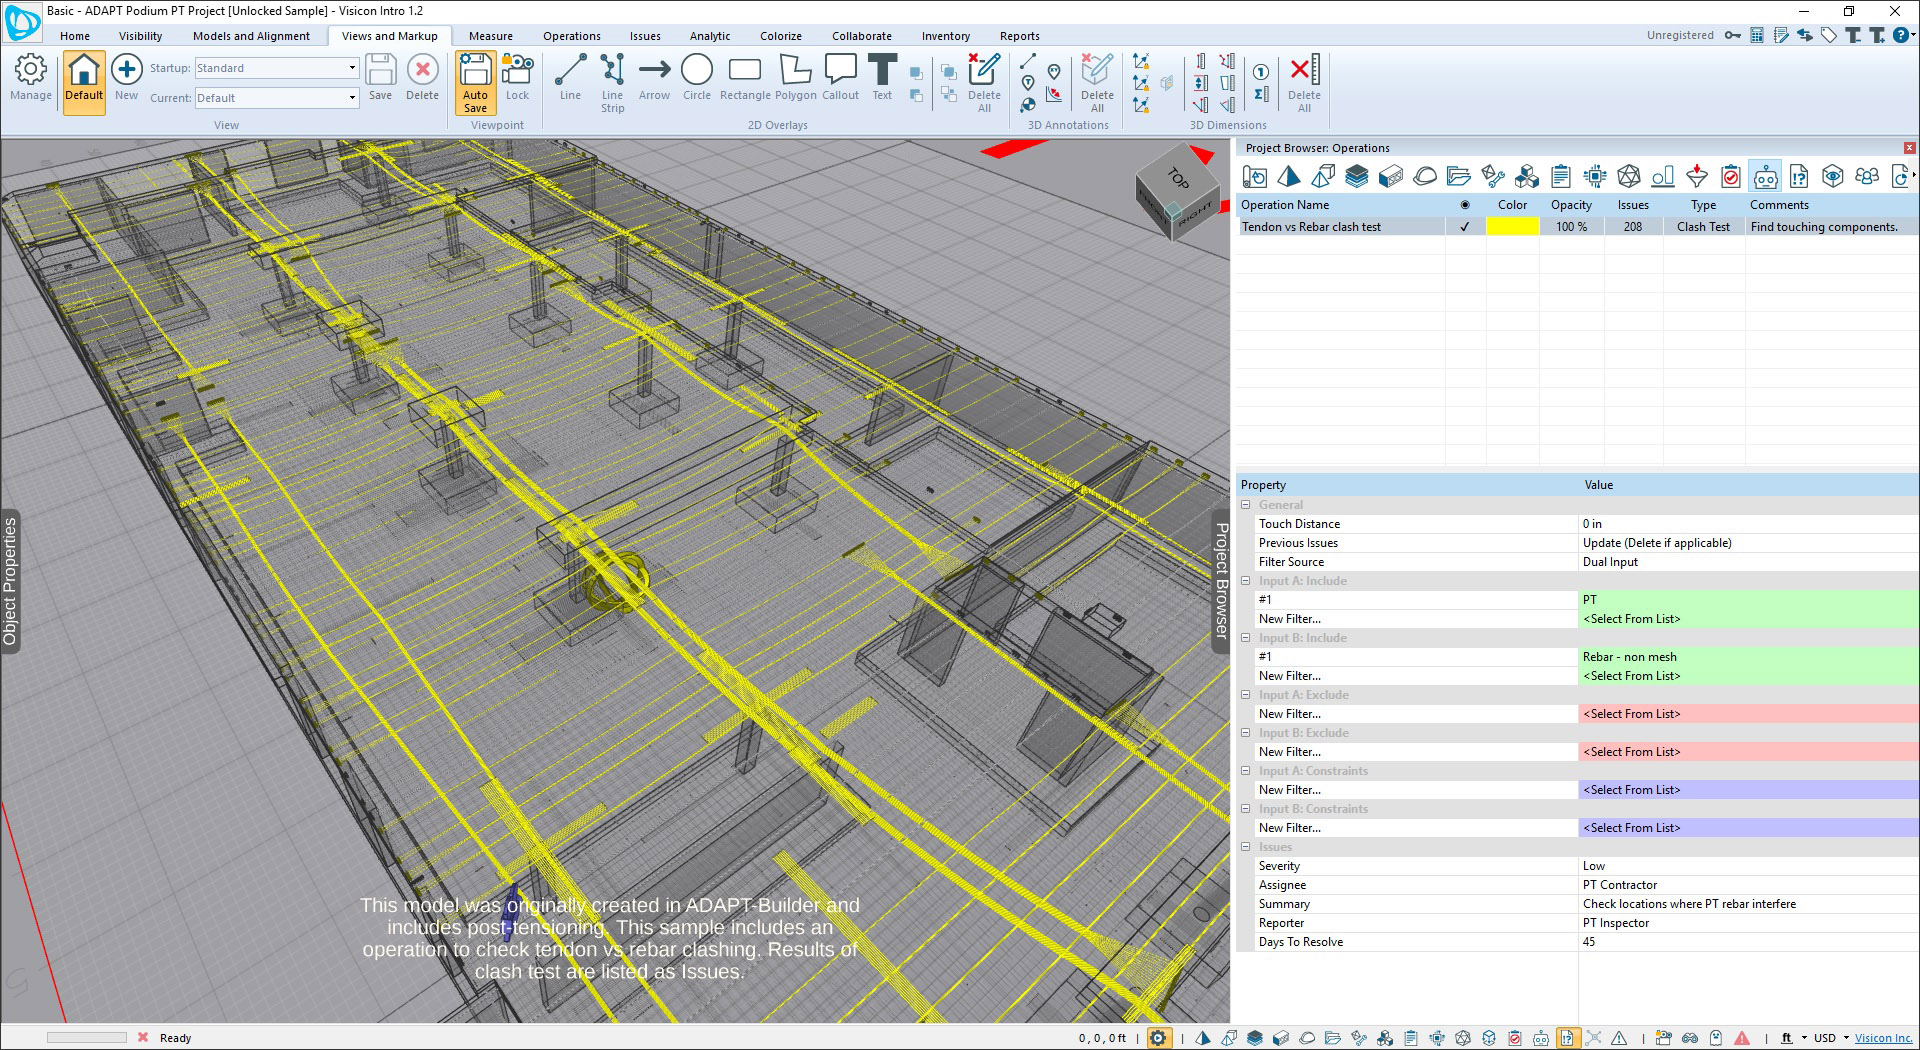
Task: Collapse the Issues property group
Action: point(1246,847)
